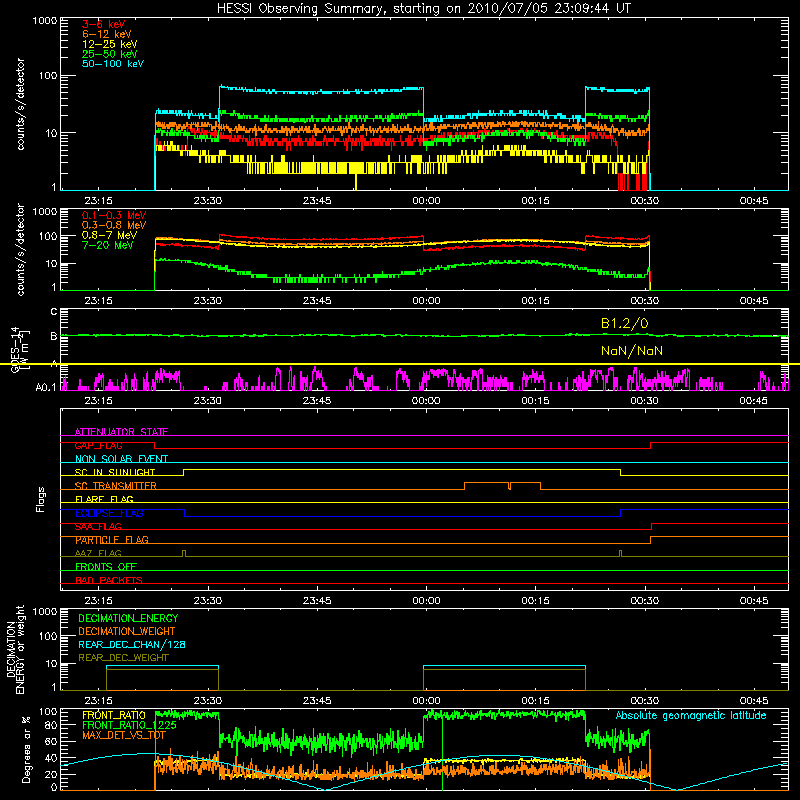
Task: Click the 7-20 MeV legend entry
Action: point(108,245)
